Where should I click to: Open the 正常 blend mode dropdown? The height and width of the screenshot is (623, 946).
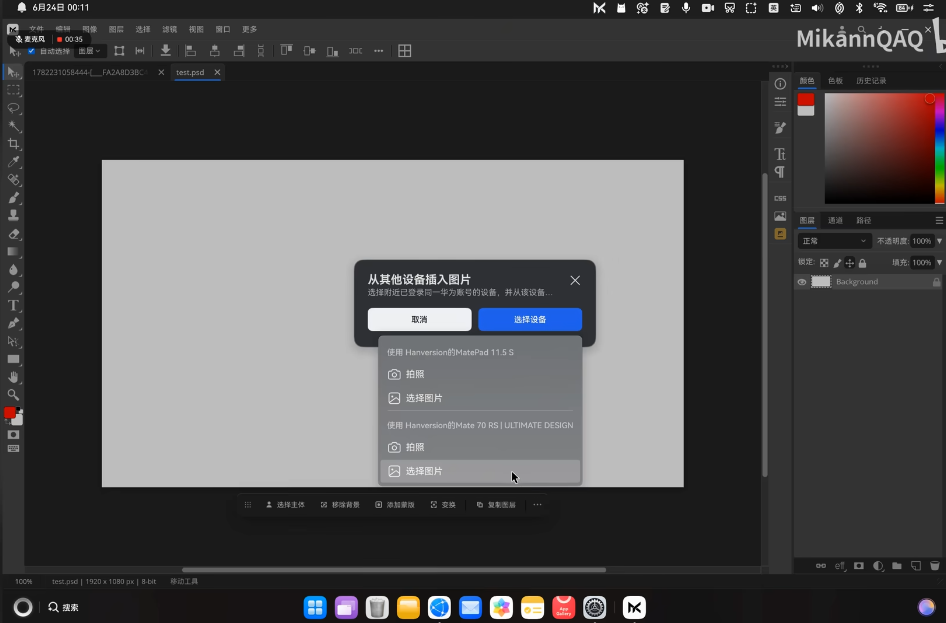(834, 241)
